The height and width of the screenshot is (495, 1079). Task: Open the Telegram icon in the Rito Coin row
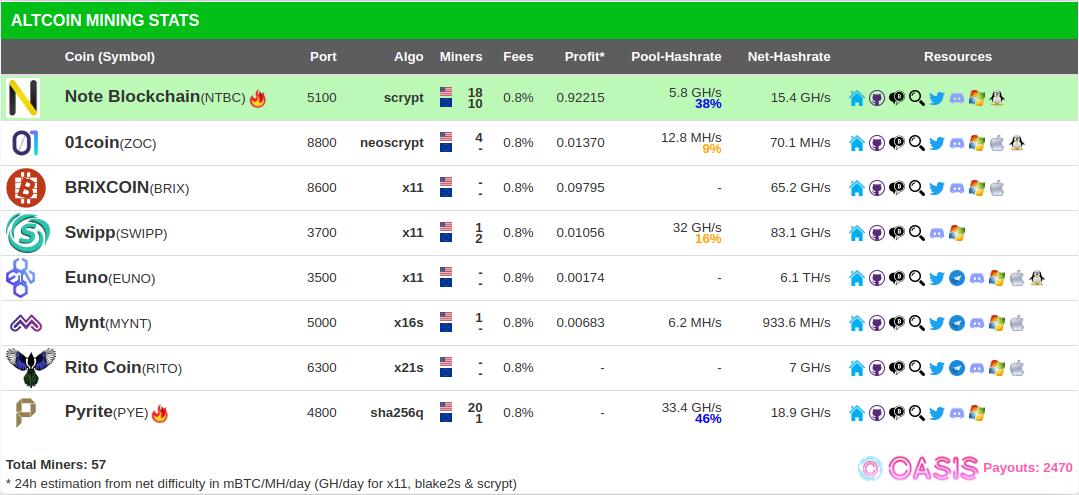[957, 368]
